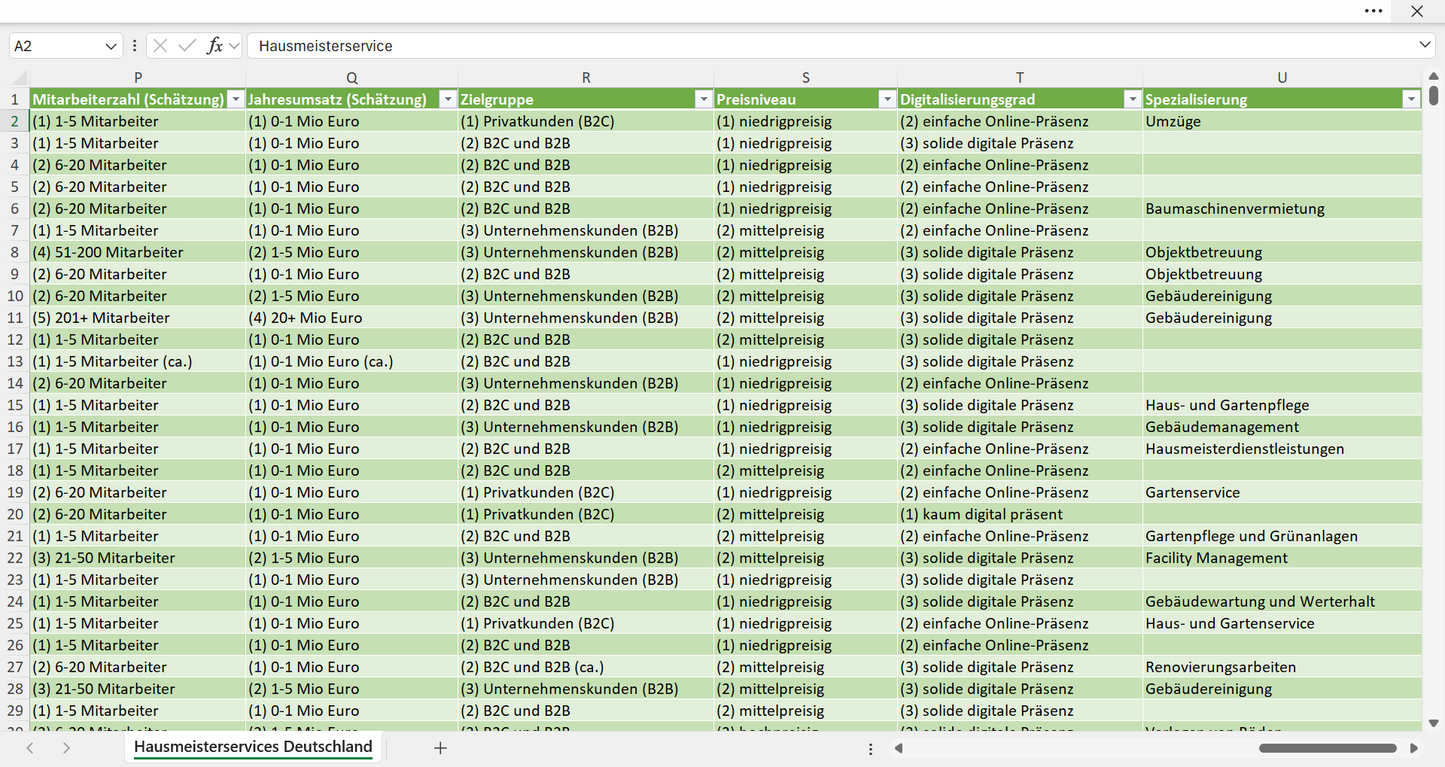Viewport: 1445px width, 767px height.
Task: Expand the fx function dropdown arrow
Action: 234,46
